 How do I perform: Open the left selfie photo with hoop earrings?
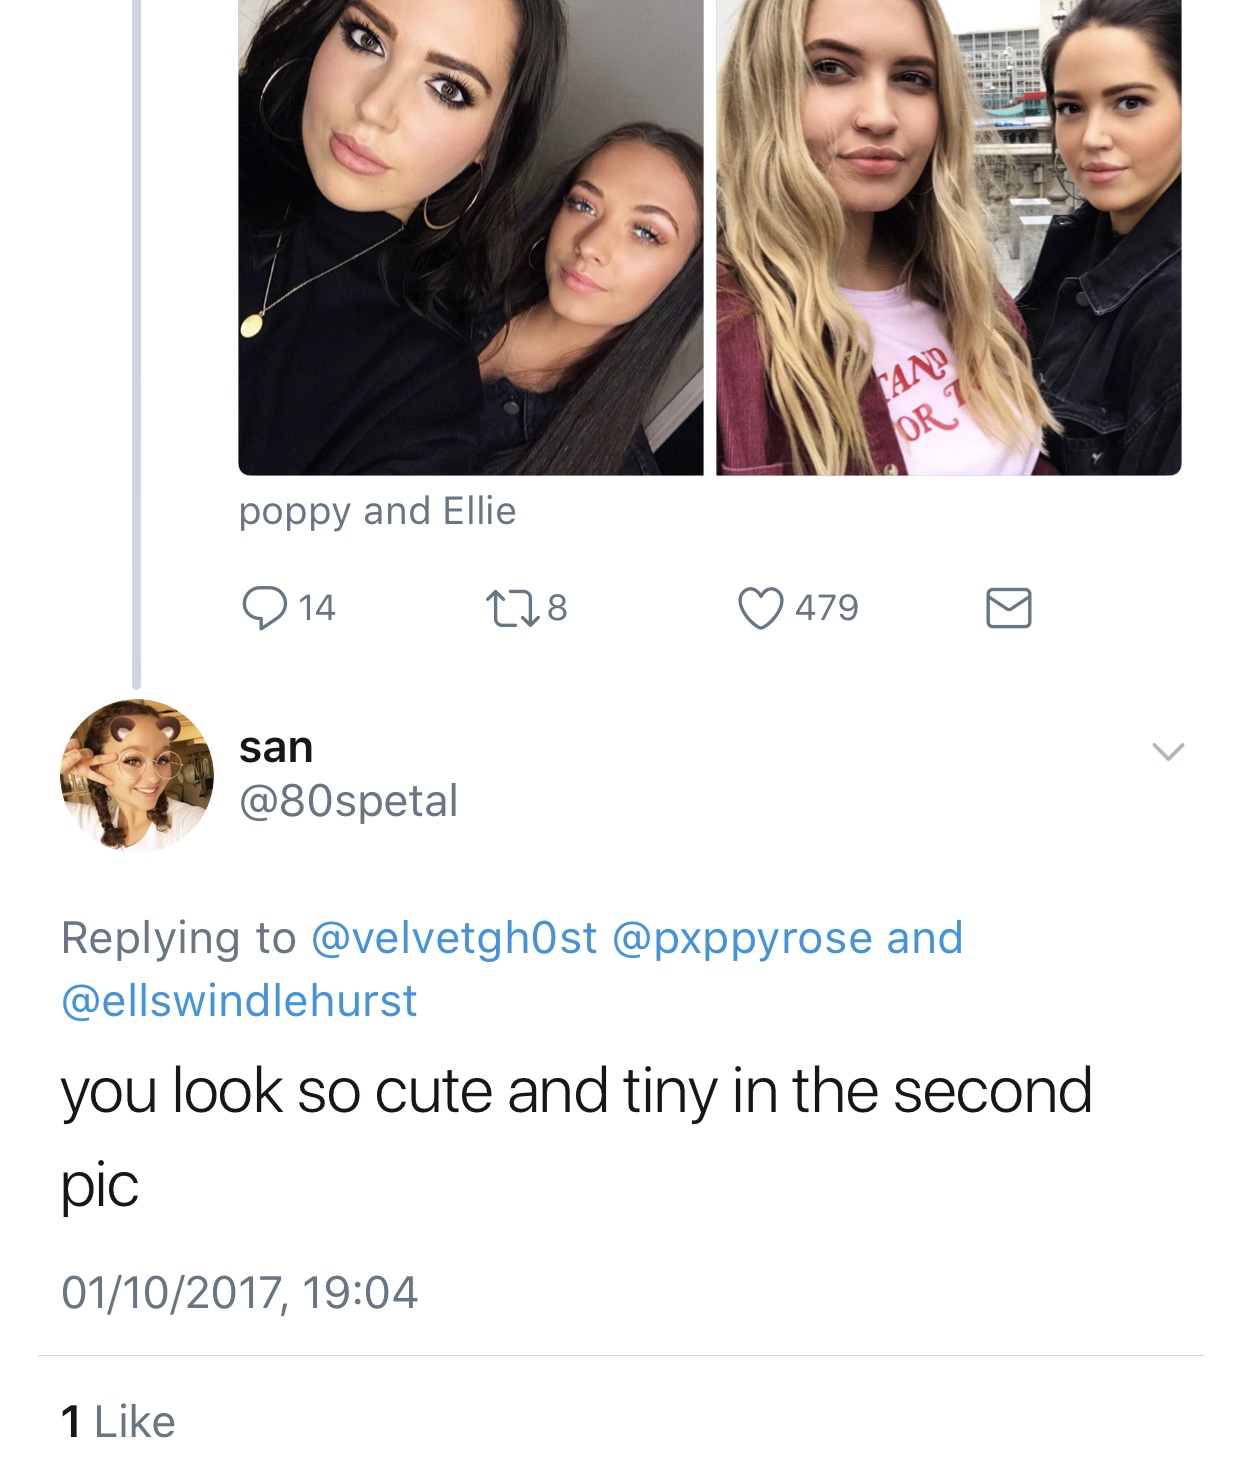tap(470, 237)
